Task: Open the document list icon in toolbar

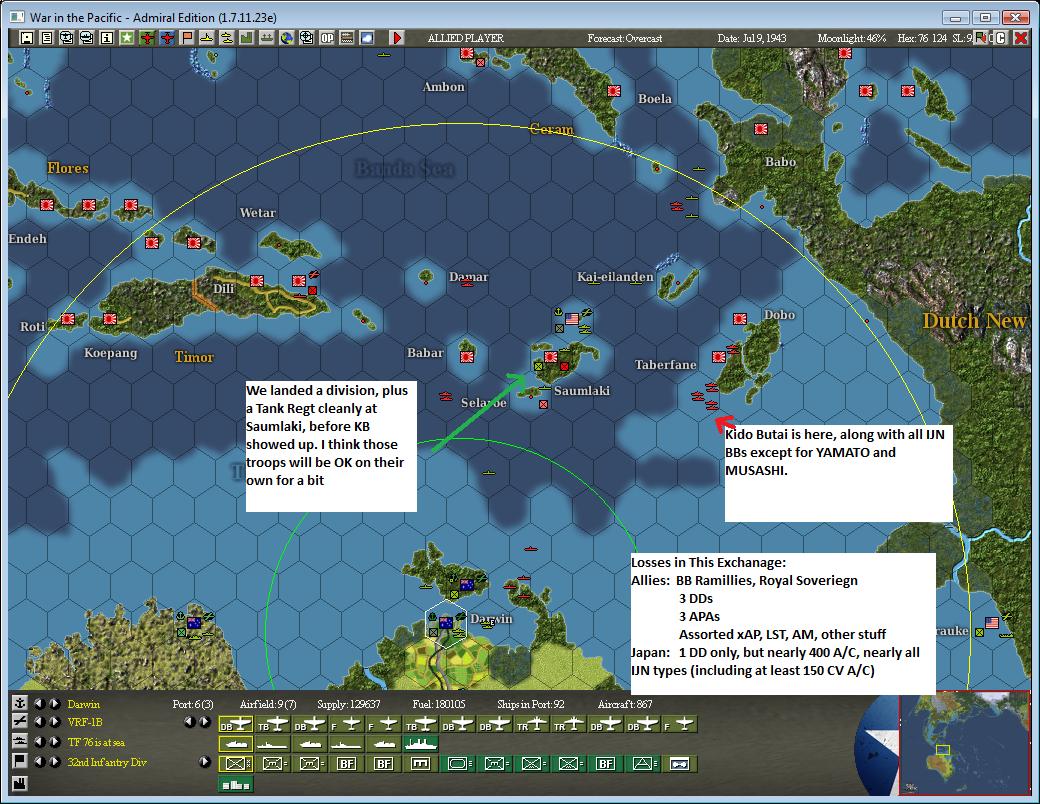Action: coord(46,38)
